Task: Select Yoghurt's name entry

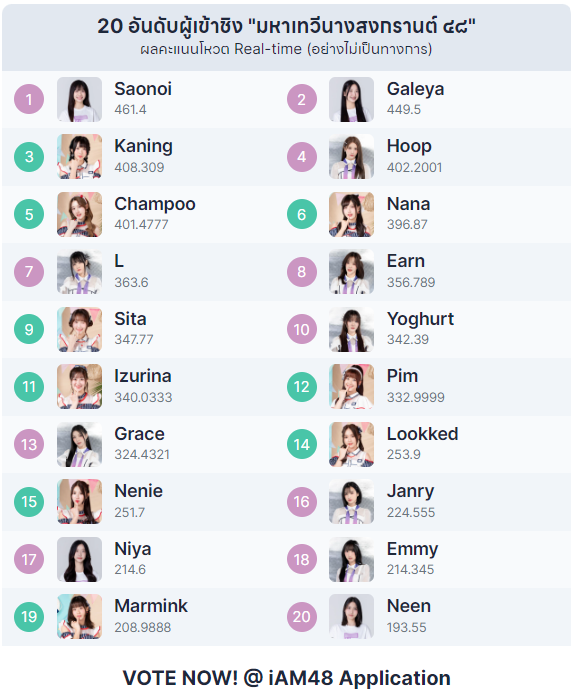Action: coord(420,319)
